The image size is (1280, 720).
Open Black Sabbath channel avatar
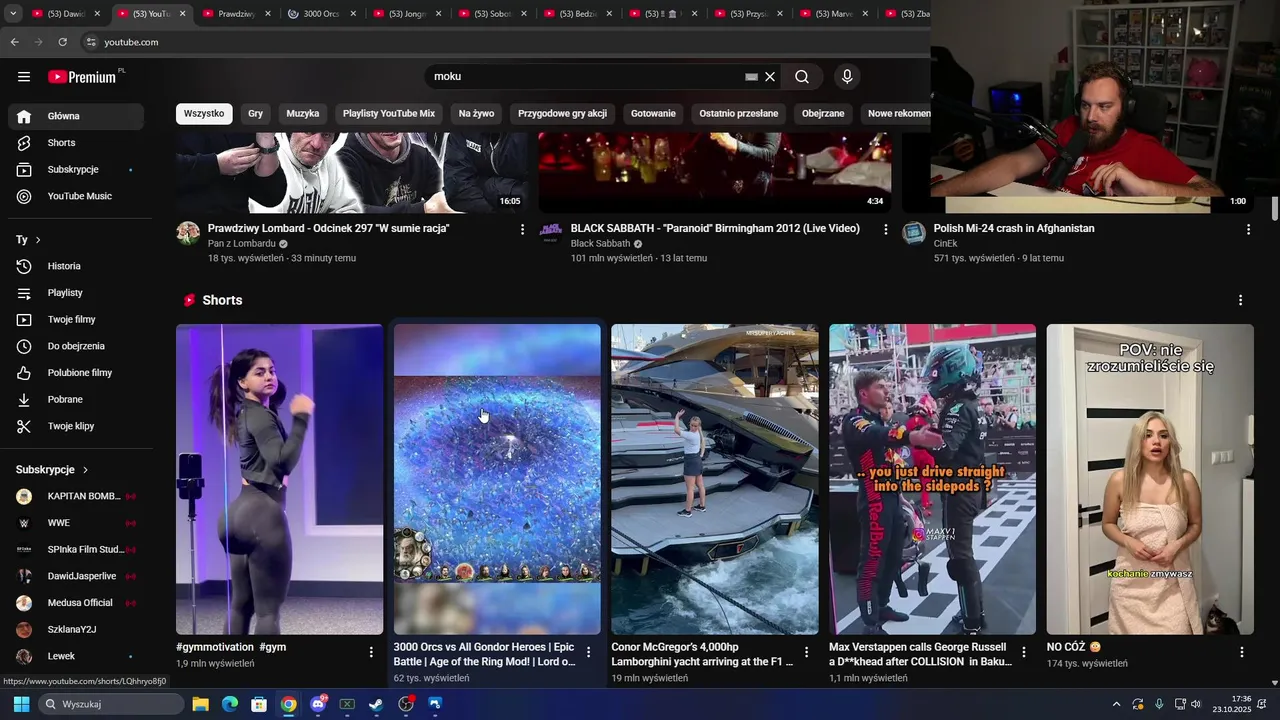click(551, 233)
